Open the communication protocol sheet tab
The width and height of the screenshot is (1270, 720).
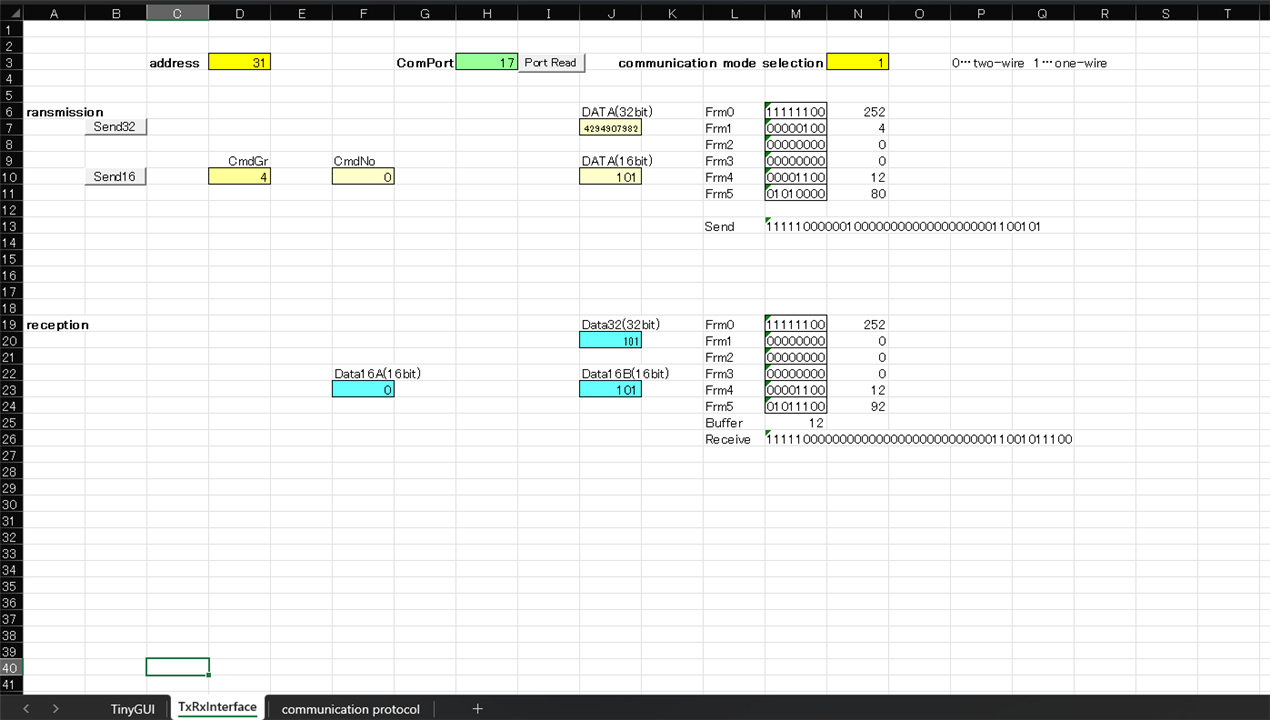coord(350,709)
